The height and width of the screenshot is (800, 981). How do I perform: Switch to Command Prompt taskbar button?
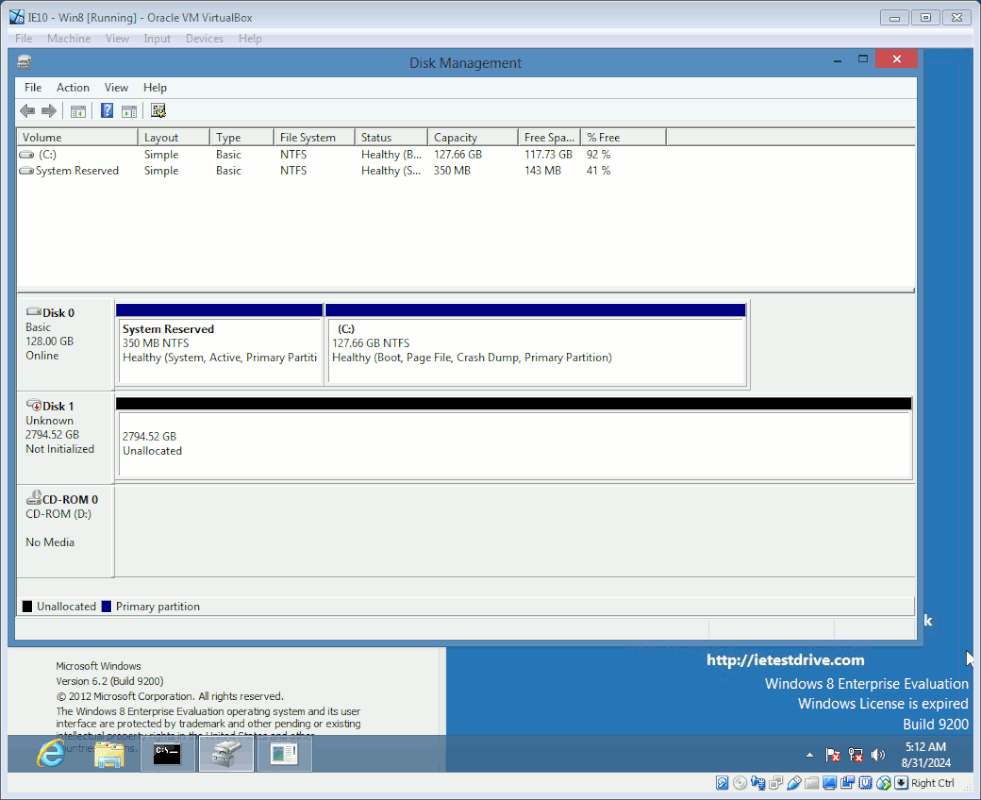(x=167, y=754)
